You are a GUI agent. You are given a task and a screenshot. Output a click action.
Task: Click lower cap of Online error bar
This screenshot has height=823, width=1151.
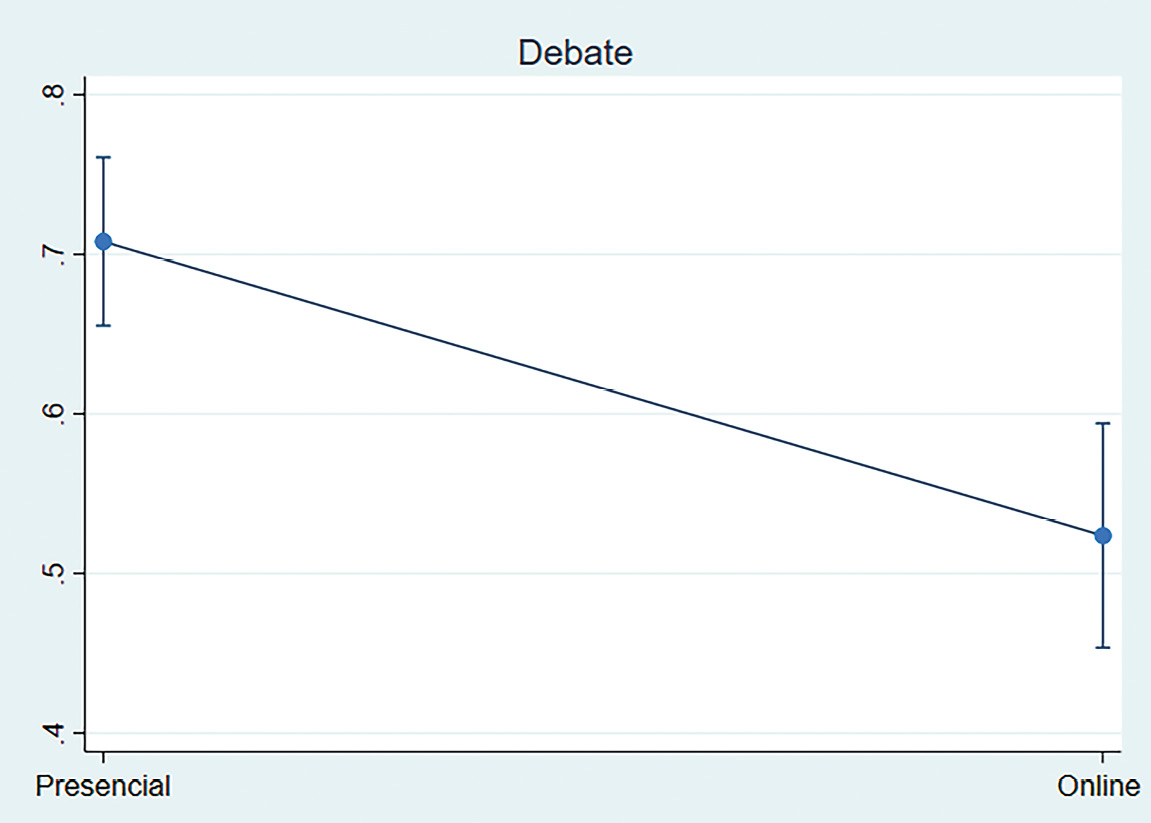(x=1103, y=647)
